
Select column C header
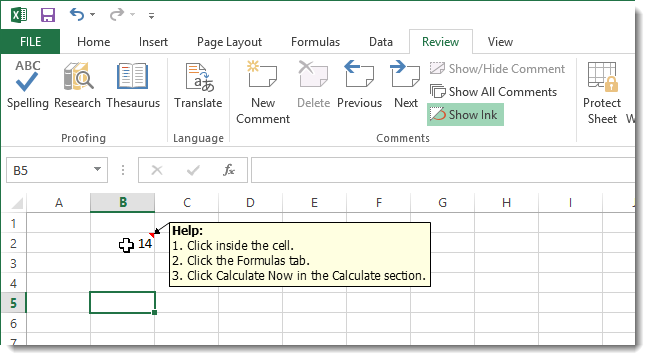coord(187,203)
